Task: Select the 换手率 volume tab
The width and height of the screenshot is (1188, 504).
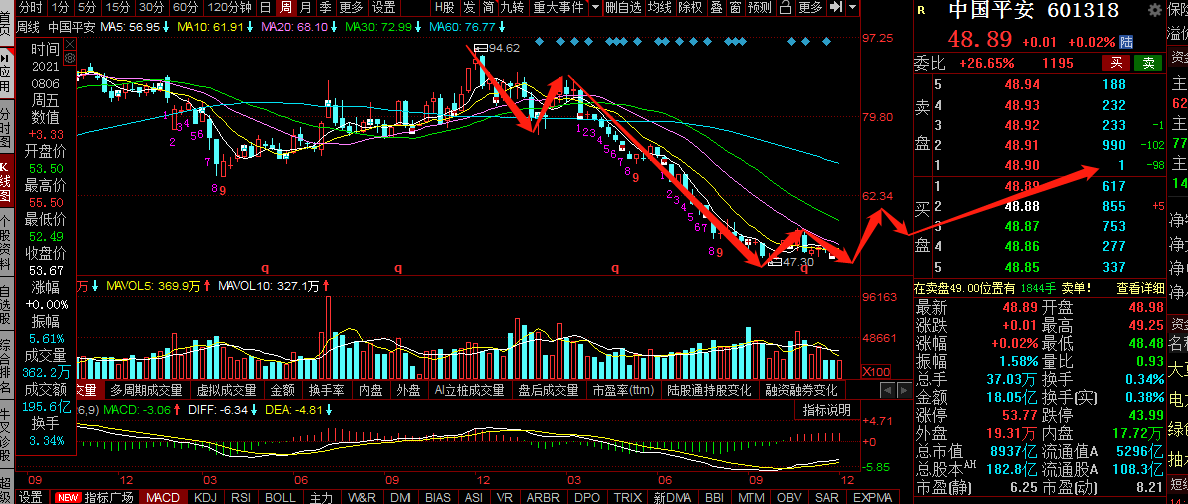Action: 326,390
